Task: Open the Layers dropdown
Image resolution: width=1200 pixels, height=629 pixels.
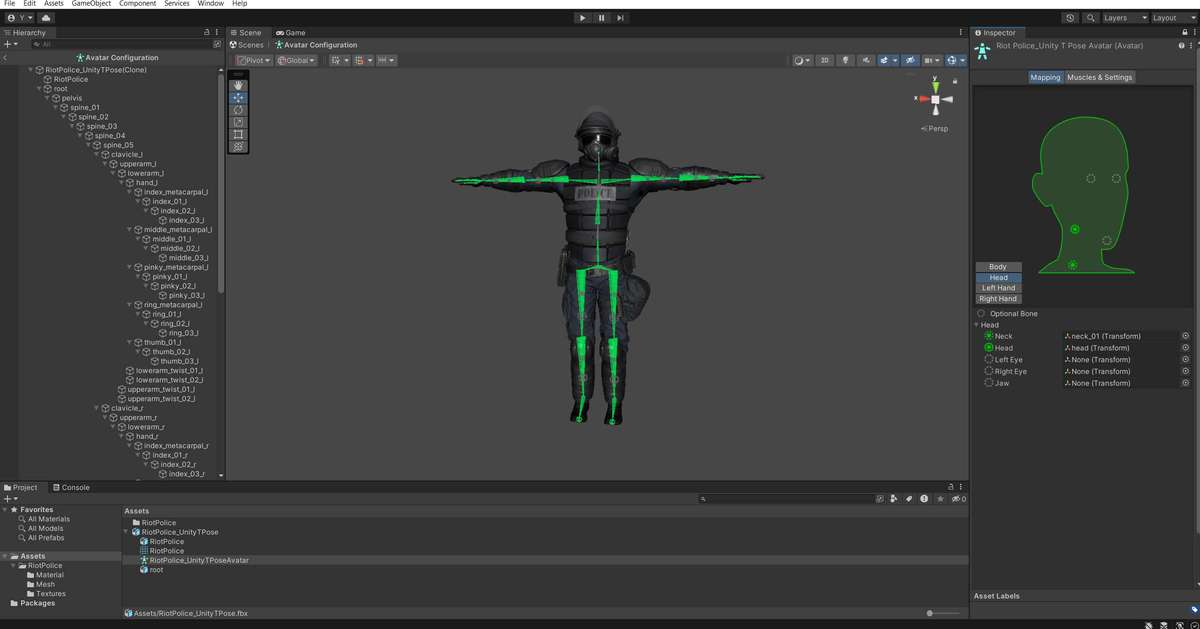Action: pyautogui.click(x=1125, y=18)
